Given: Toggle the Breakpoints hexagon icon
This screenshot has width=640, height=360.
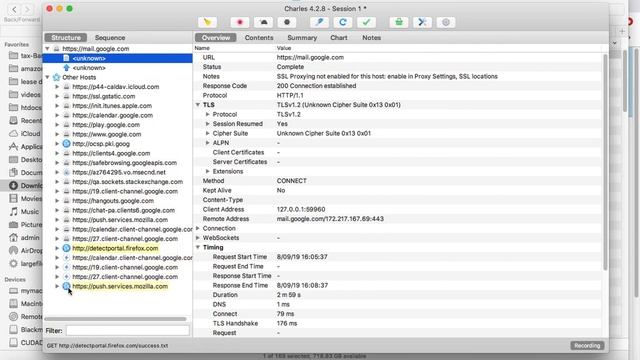Looking at the screenshot, I should [287, 22].
